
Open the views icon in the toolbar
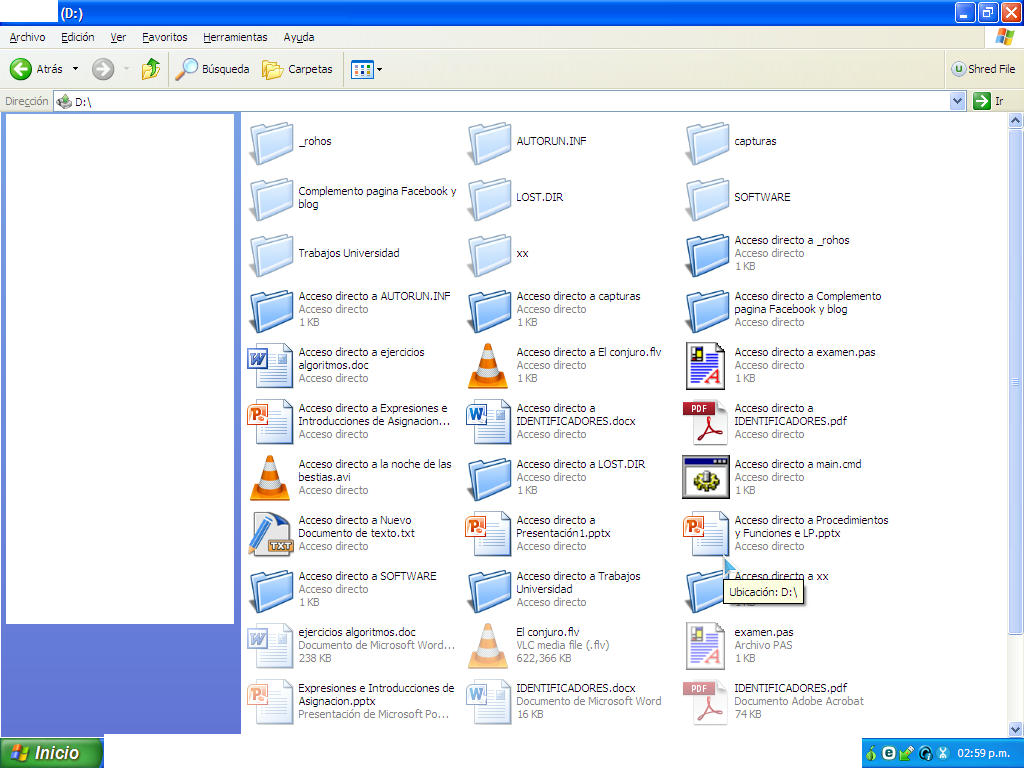[362, 69]
